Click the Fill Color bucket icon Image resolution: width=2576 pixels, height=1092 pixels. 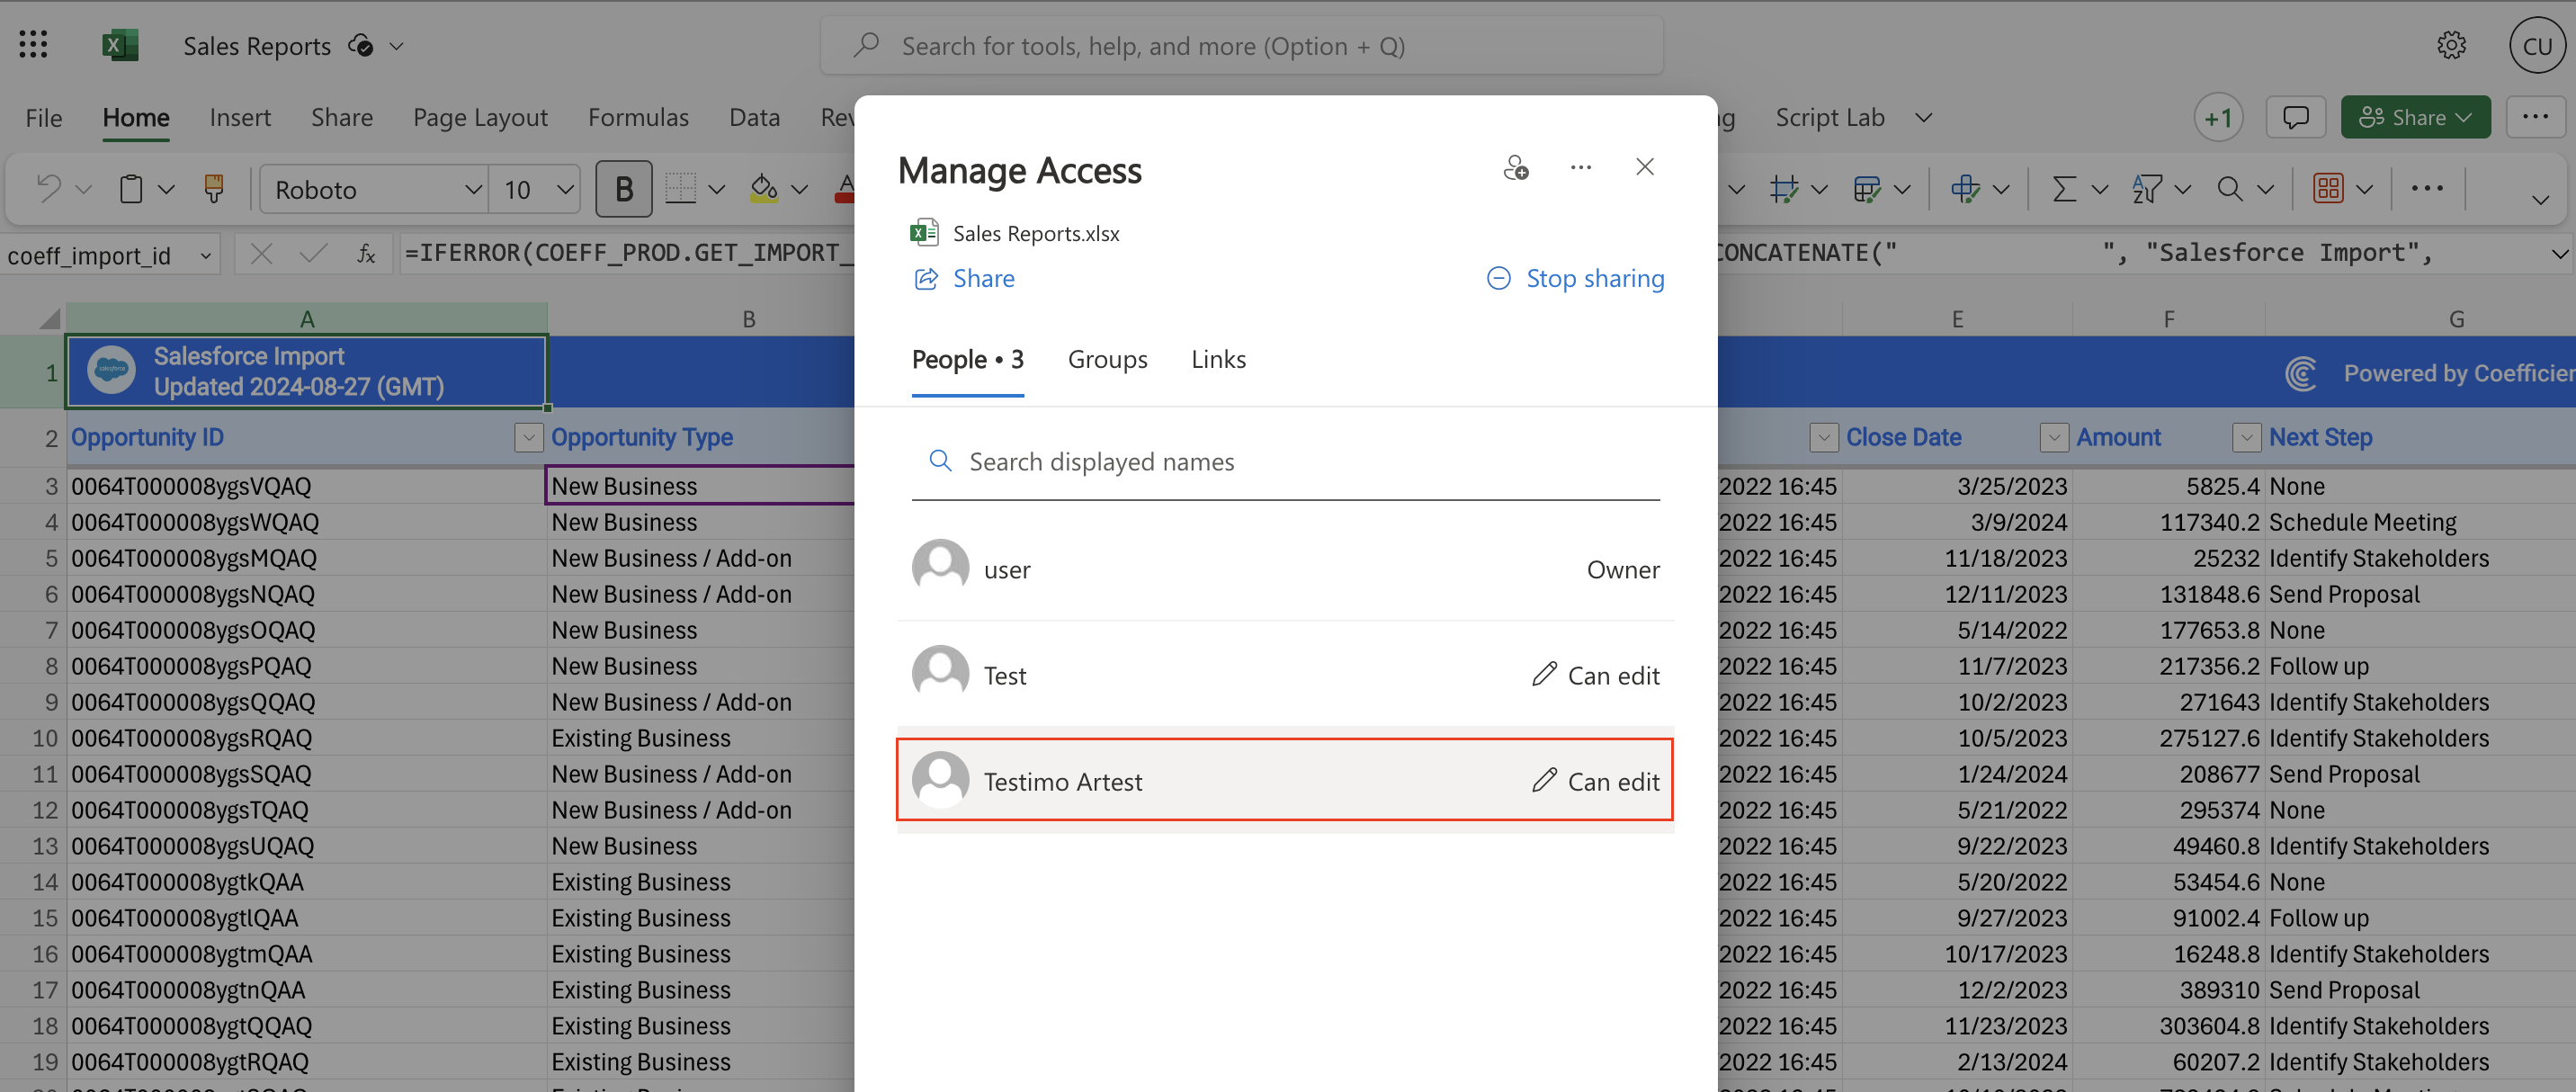point(764,189)
